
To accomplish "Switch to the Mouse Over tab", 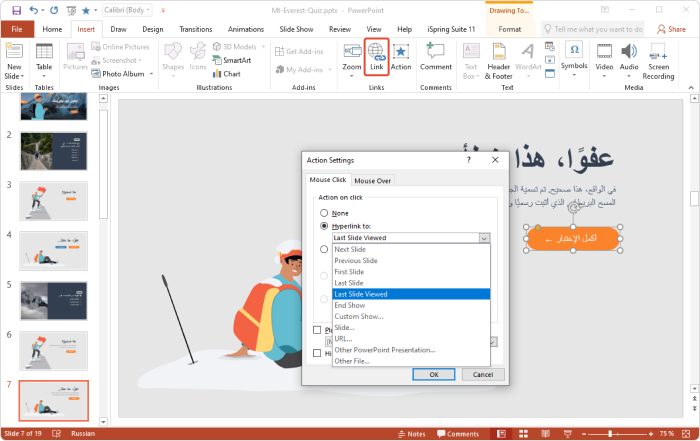I will point(372,181).
